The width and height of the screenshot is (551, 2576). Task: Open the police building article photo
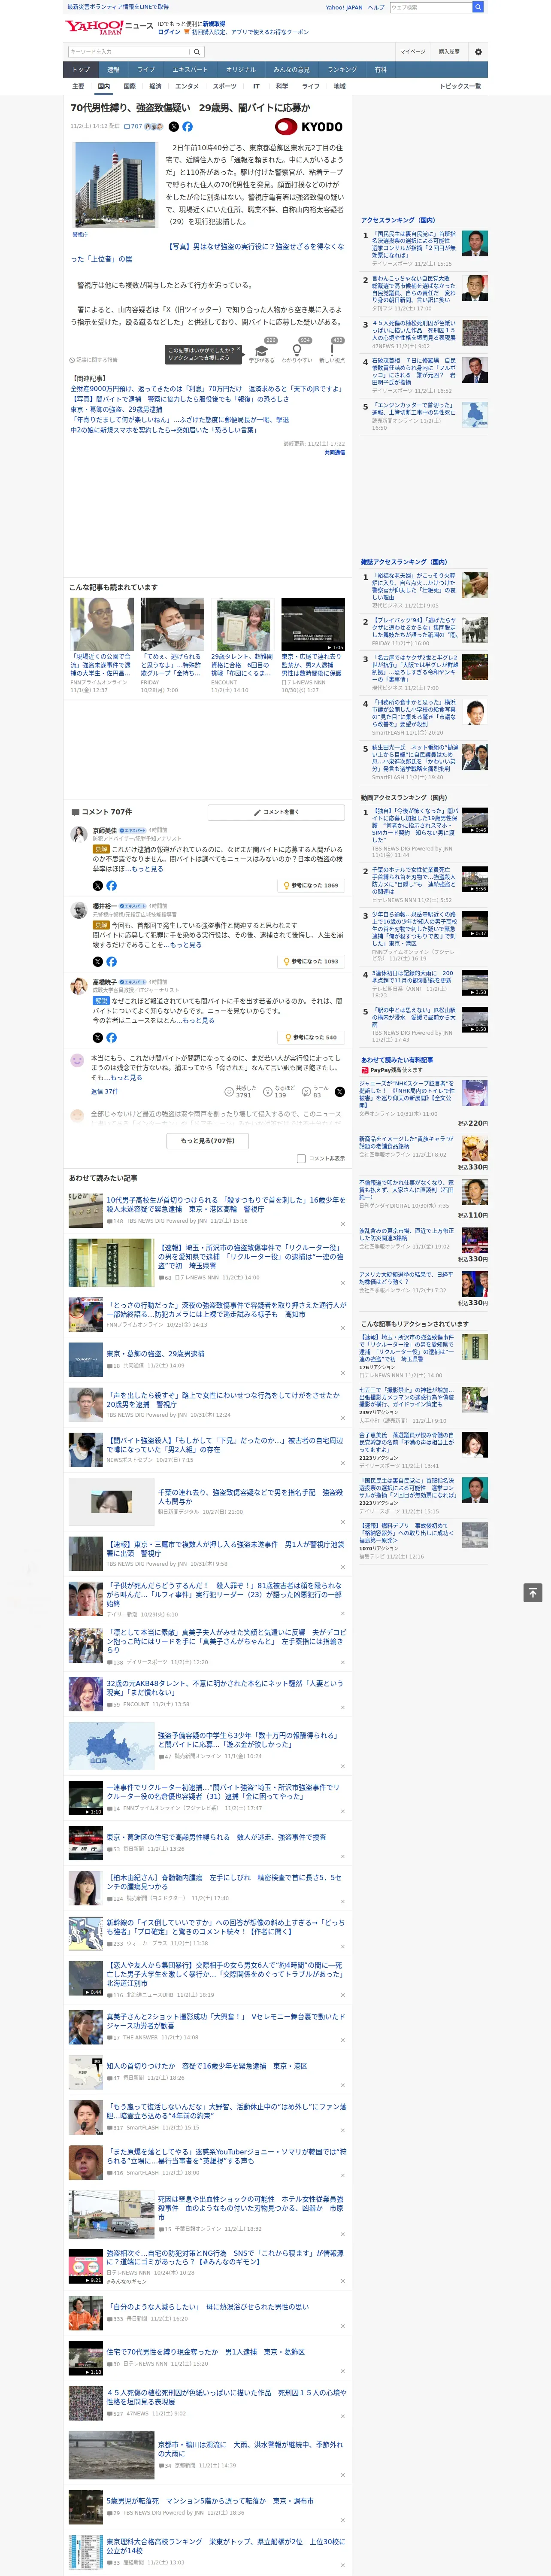click(115, 184)
